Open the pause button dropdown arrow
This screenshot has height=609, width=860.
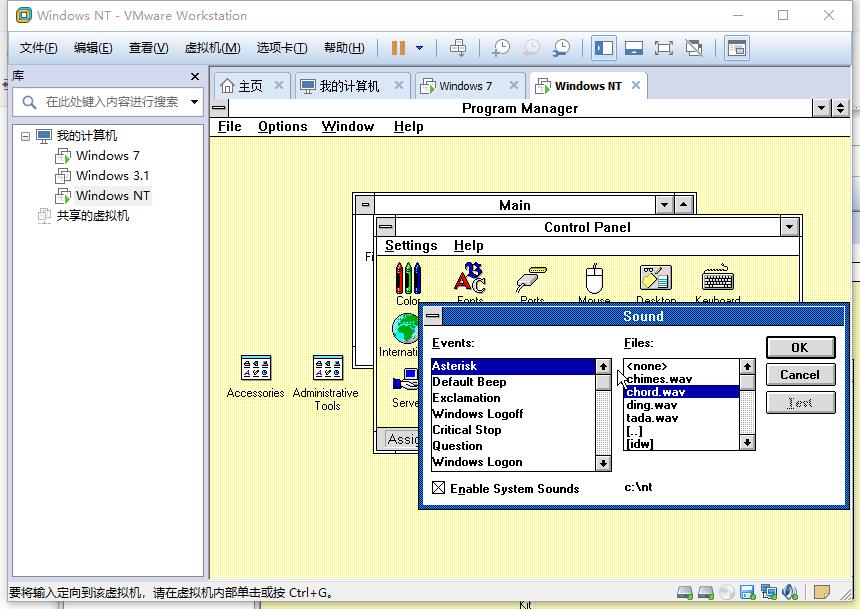tap(420, 48)
